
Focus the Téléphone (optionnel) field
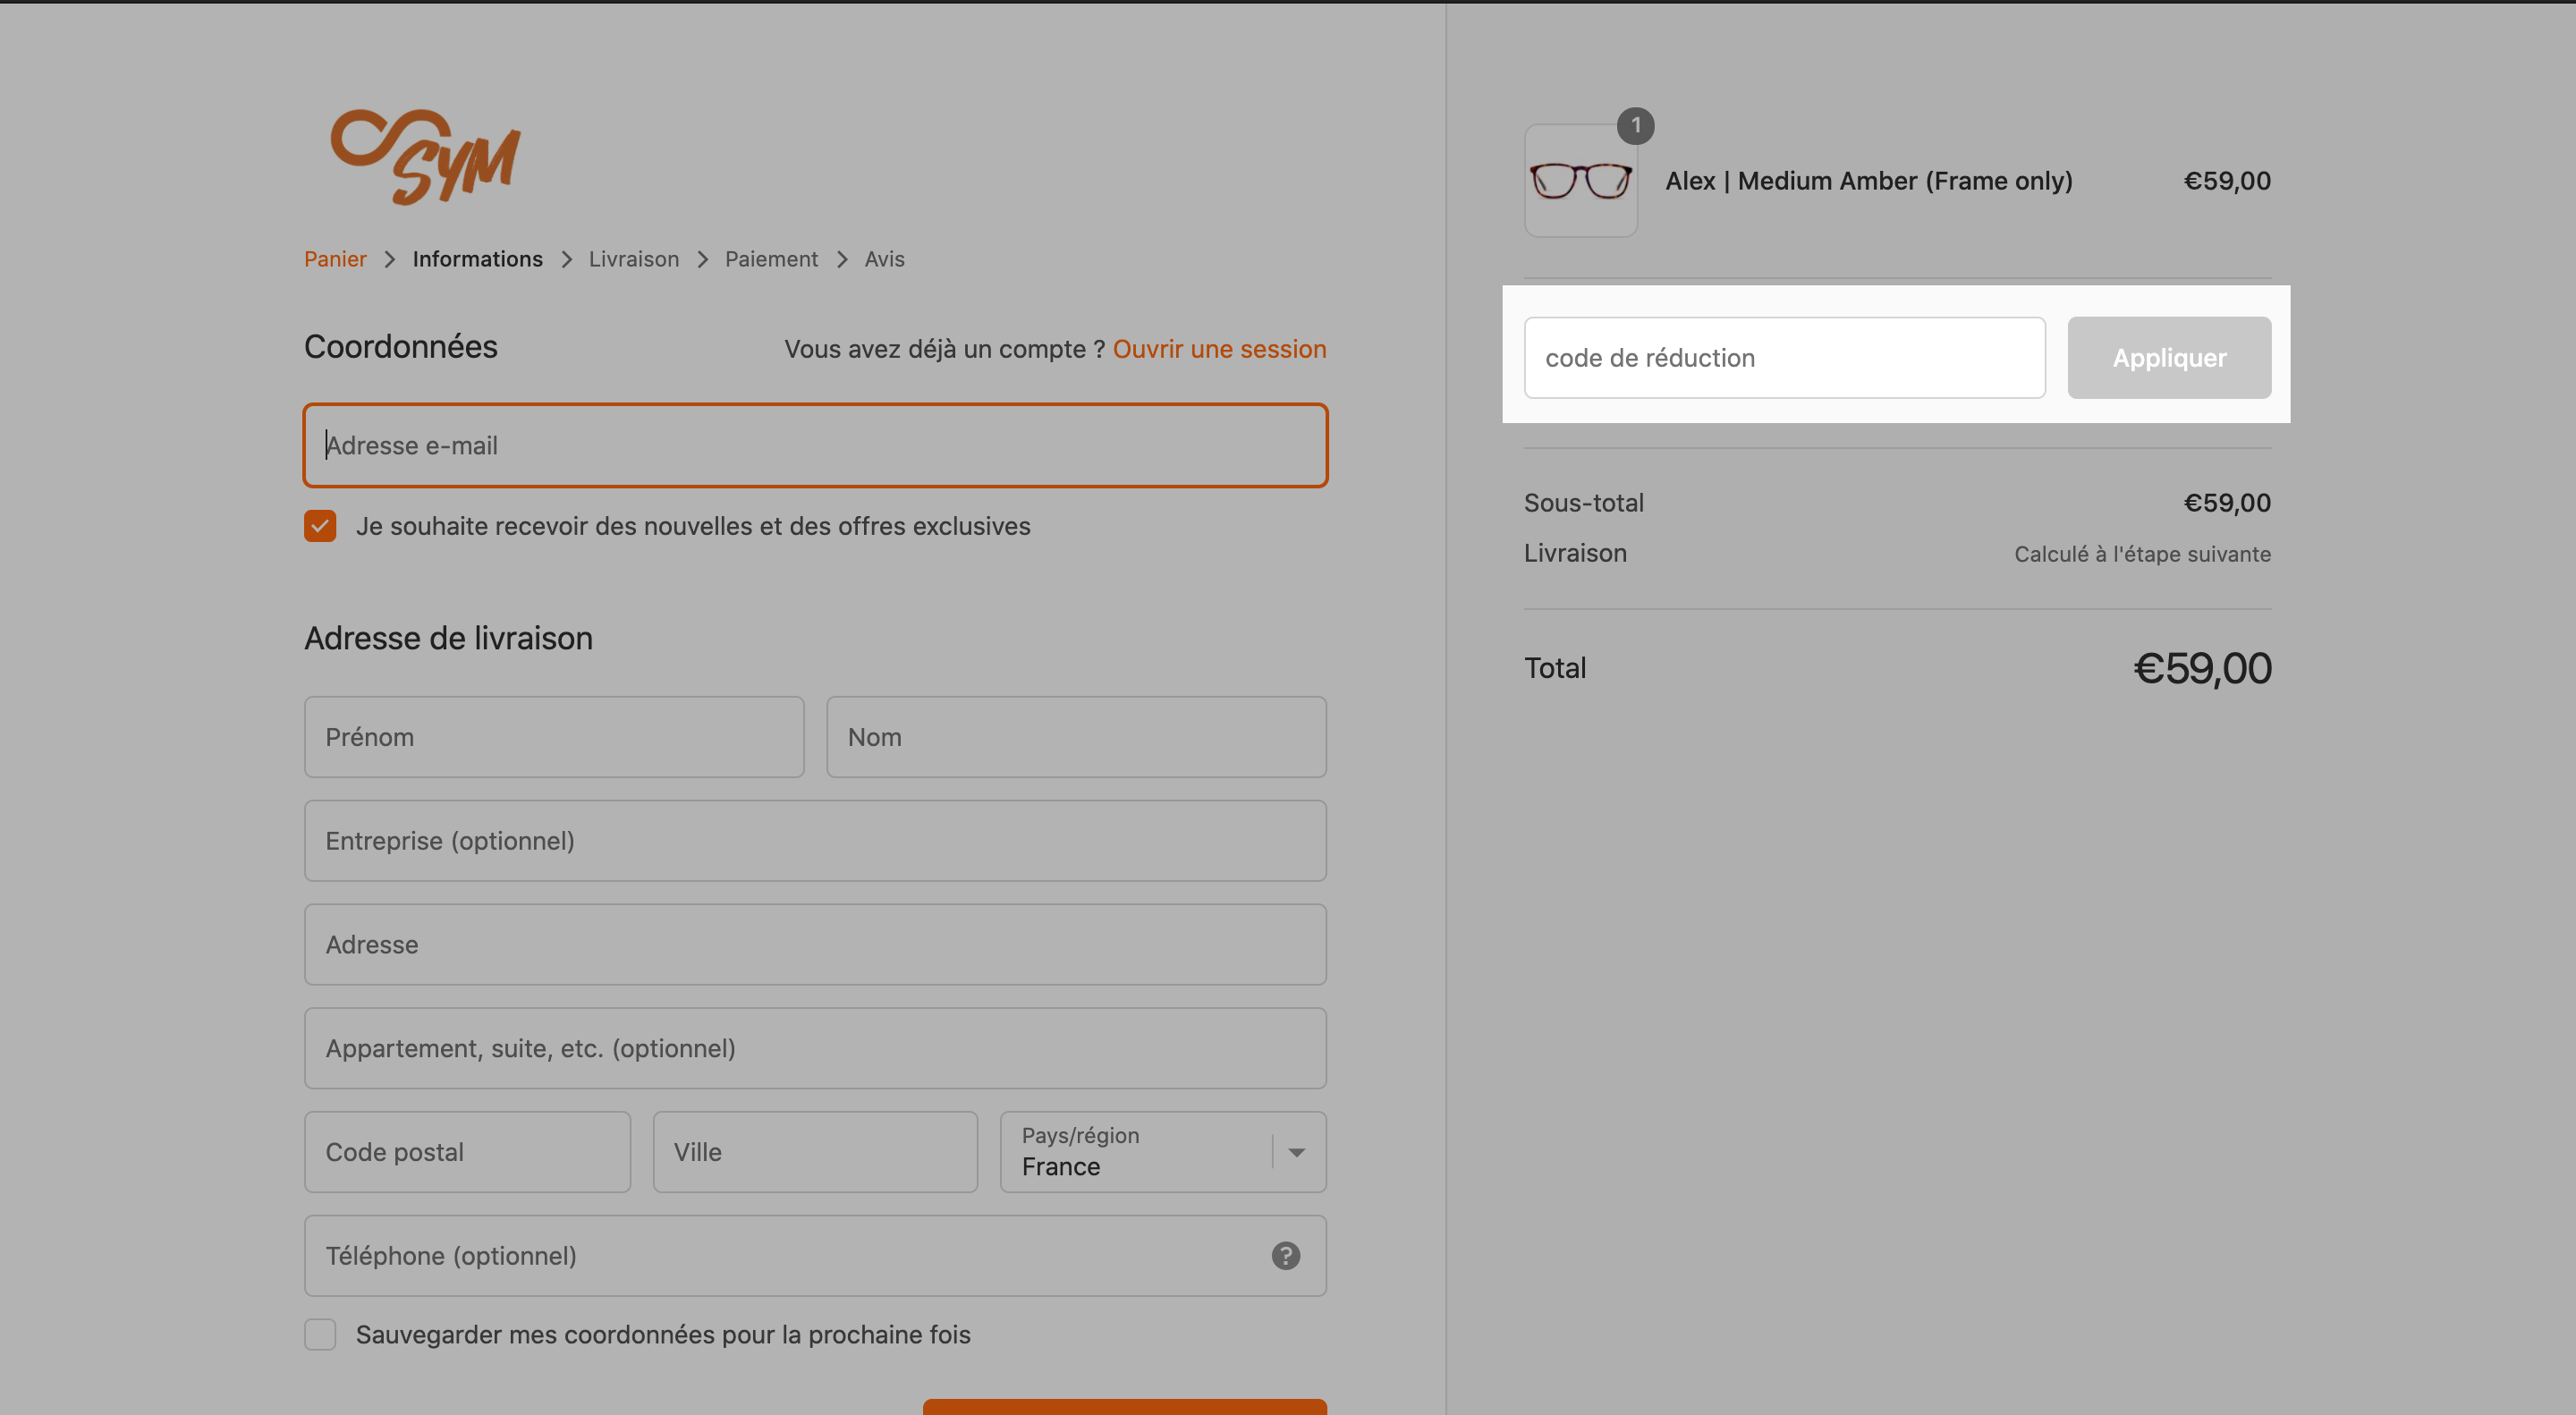coord(815,1256)
